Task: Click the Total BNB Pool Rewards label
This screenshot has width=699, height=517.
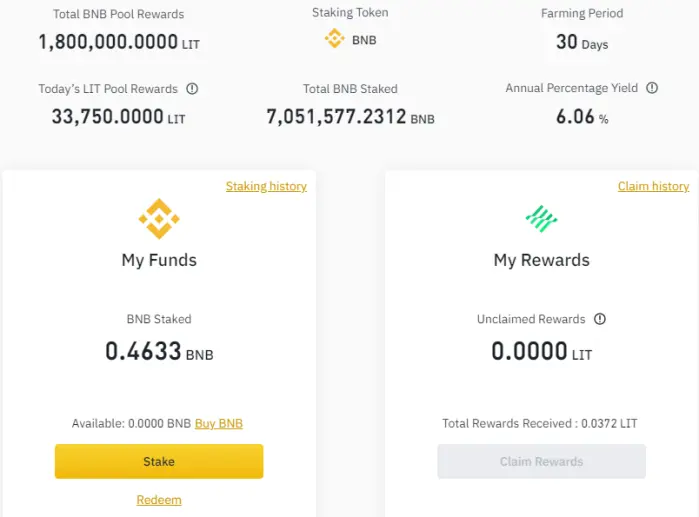Action: click(119, 14)
